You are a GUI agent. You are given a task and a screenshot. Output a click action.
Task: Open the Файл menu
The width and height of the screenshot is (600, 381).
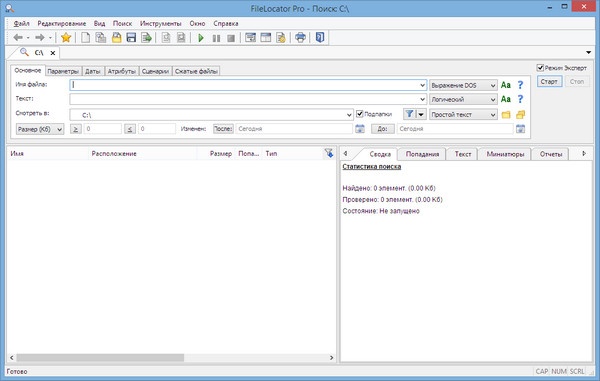pyautogui.click(x=21, y=23)
